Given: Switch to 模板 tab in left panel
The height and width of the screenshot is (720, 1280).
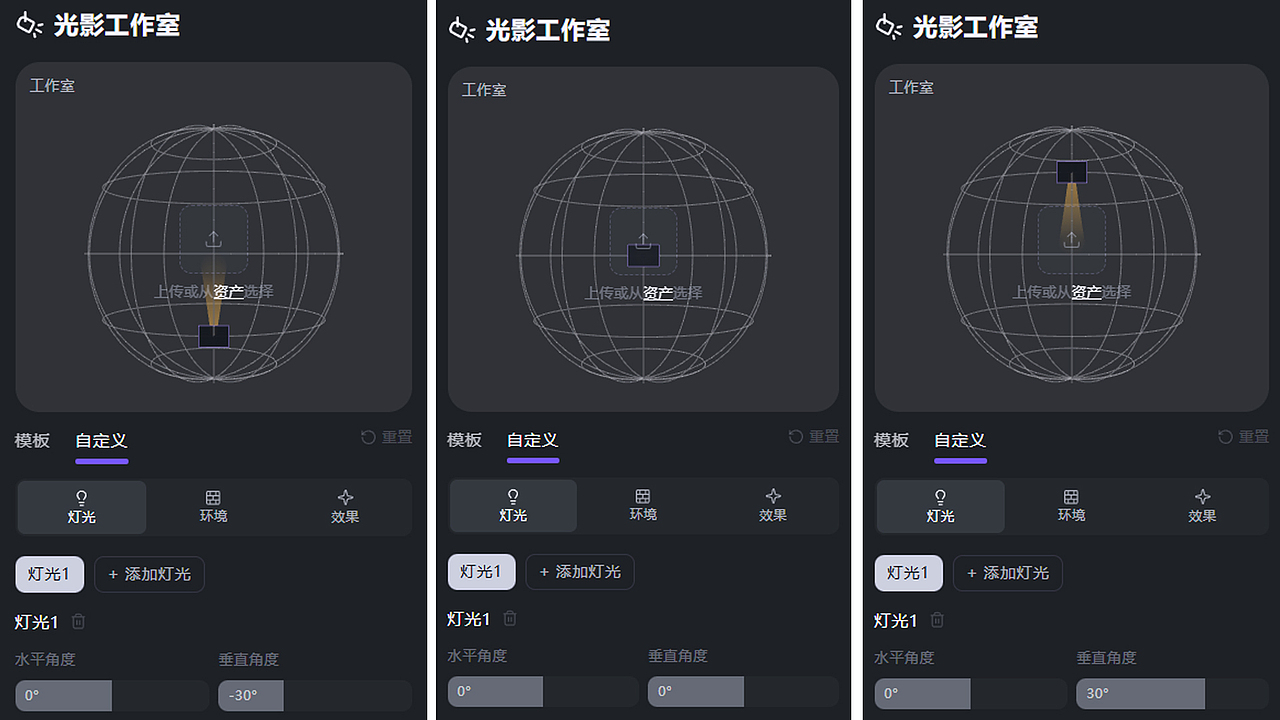Looking at the screenshot, I should tap(32, 441).
